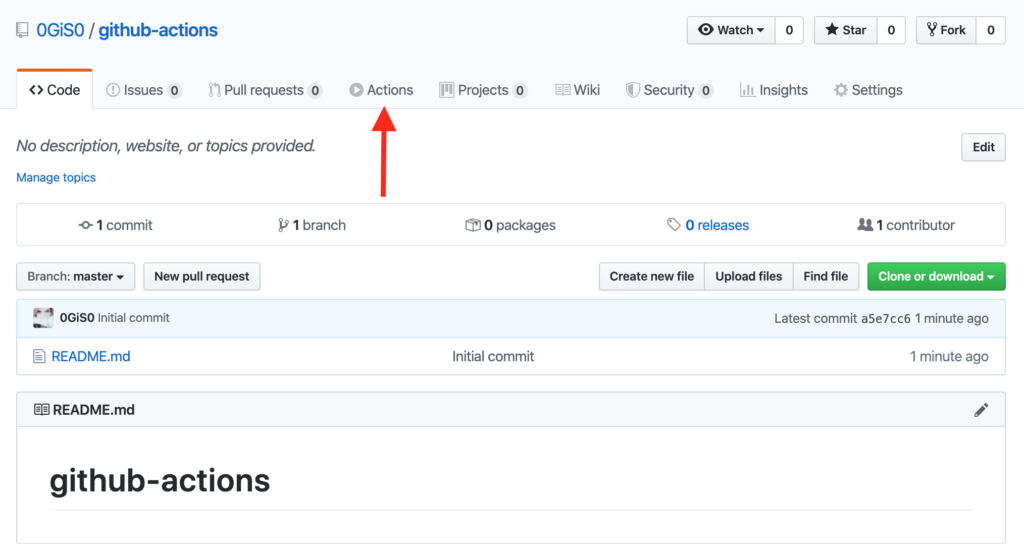1024x559 pixels.
Task: View the 1 branch list
Action: tap(312, 225)
